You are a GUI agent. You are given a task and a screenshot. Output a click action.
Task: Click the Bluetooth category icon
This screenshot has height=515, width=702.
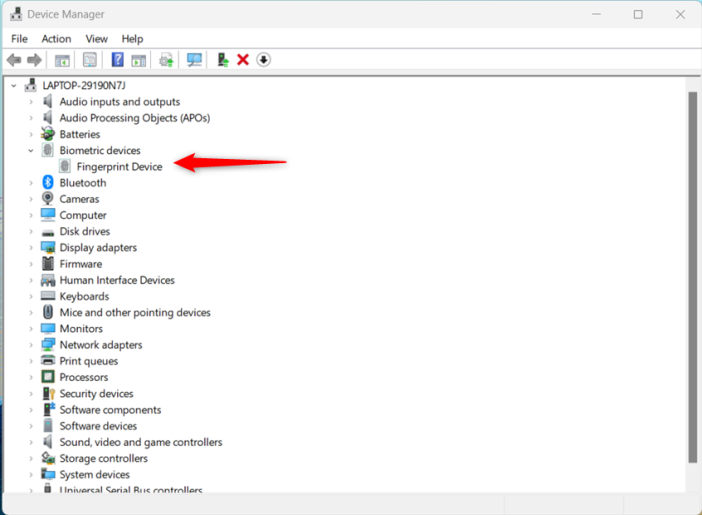point(48,182)
